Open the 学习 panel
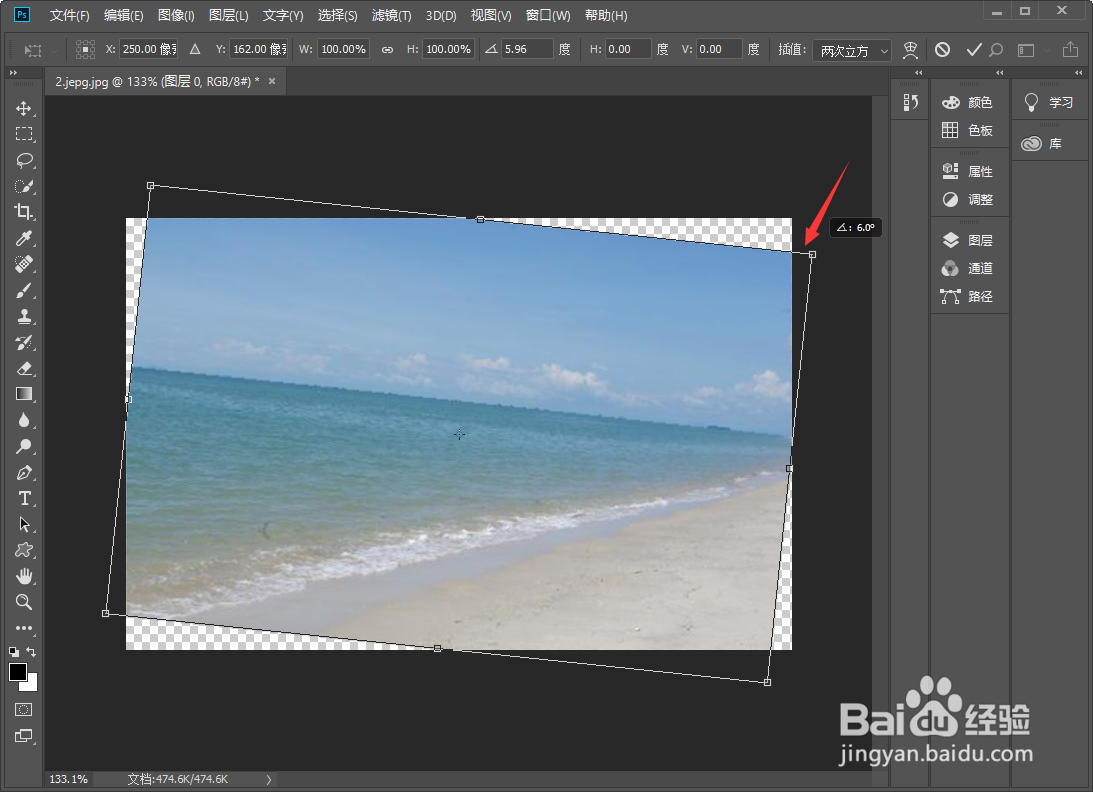 tap(1048, 102)
